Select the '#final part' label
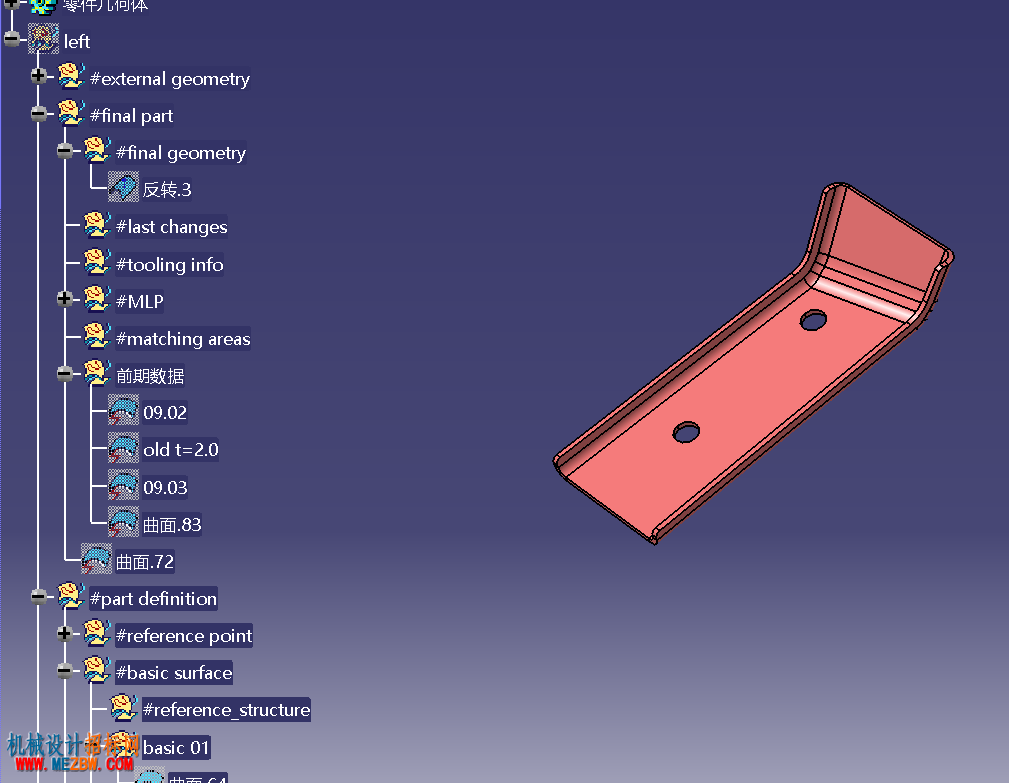Viewport: 1009px width, 783px height. click(x=131, y=116)
